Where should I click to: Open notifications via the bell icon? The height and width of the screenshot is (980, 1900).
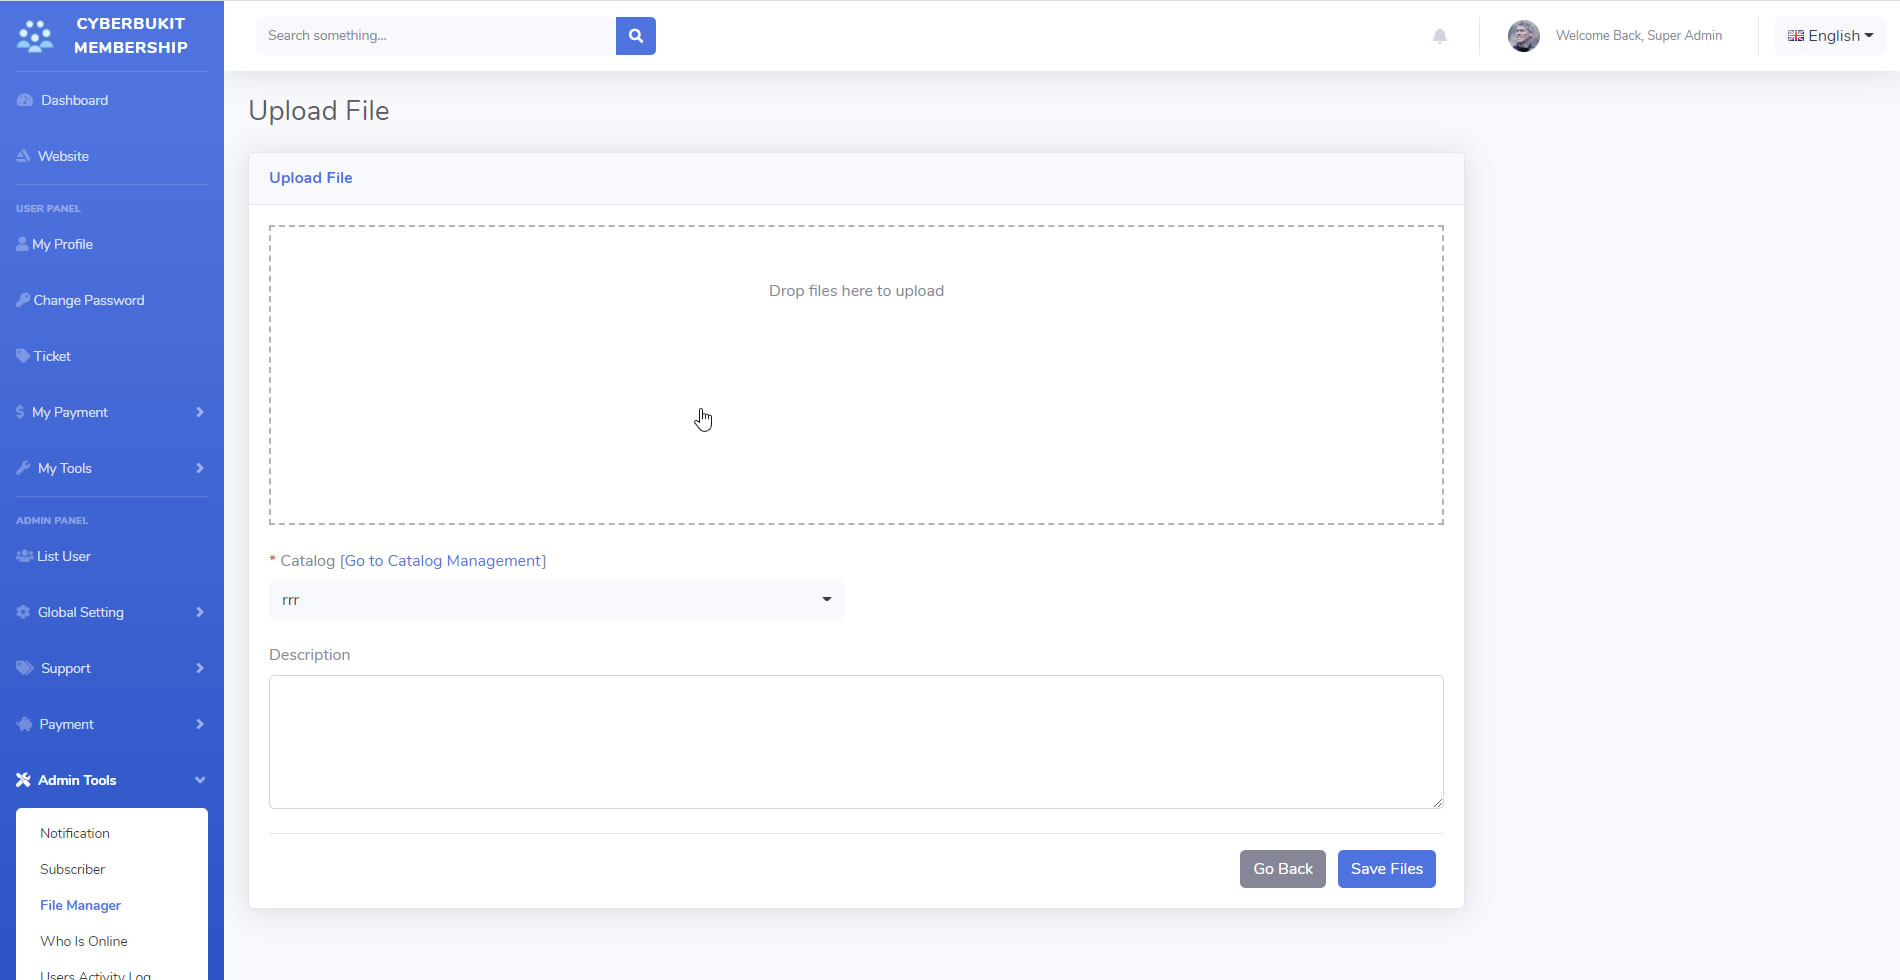1441,35
